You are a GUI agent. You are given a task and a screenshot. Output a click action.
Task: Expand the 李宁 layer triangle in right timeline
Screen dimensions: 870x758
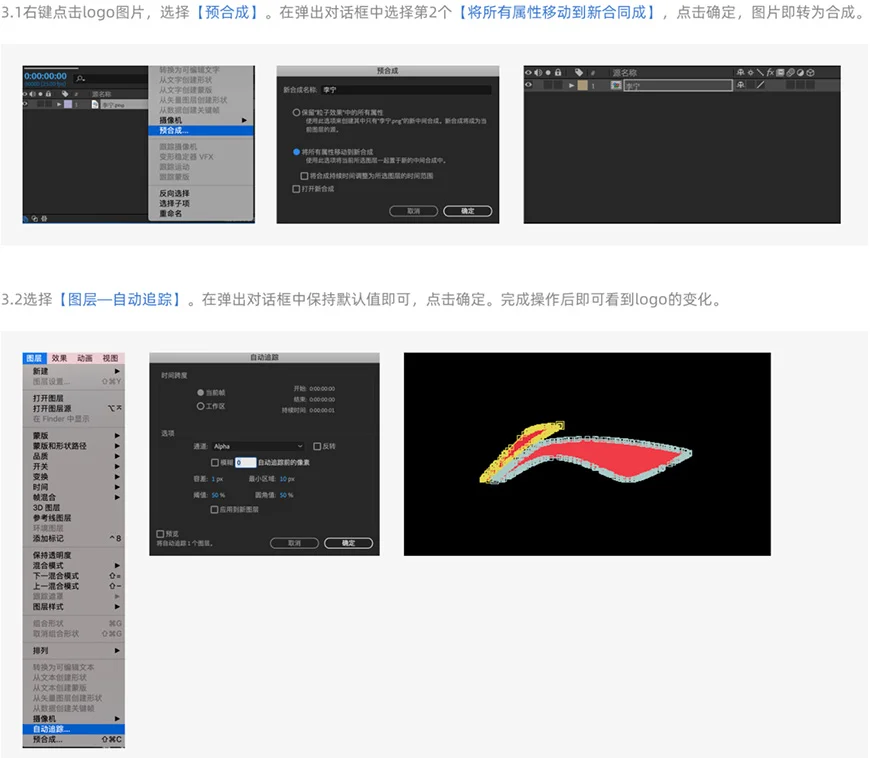click(571, 85)
